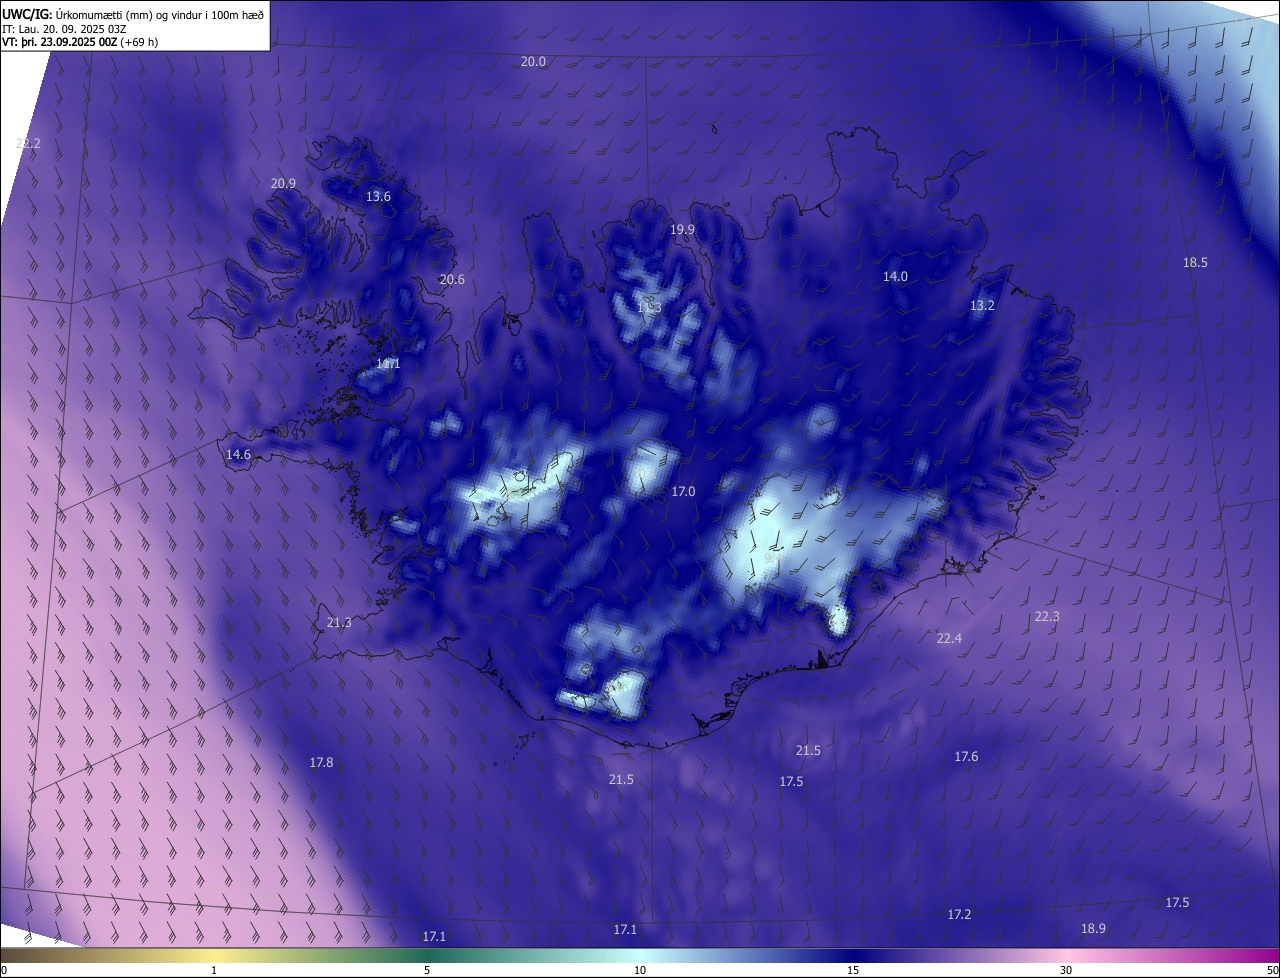Click the 21.3 value label
This screenshot has height=978, width=1280.
click(x=339, y=623)
